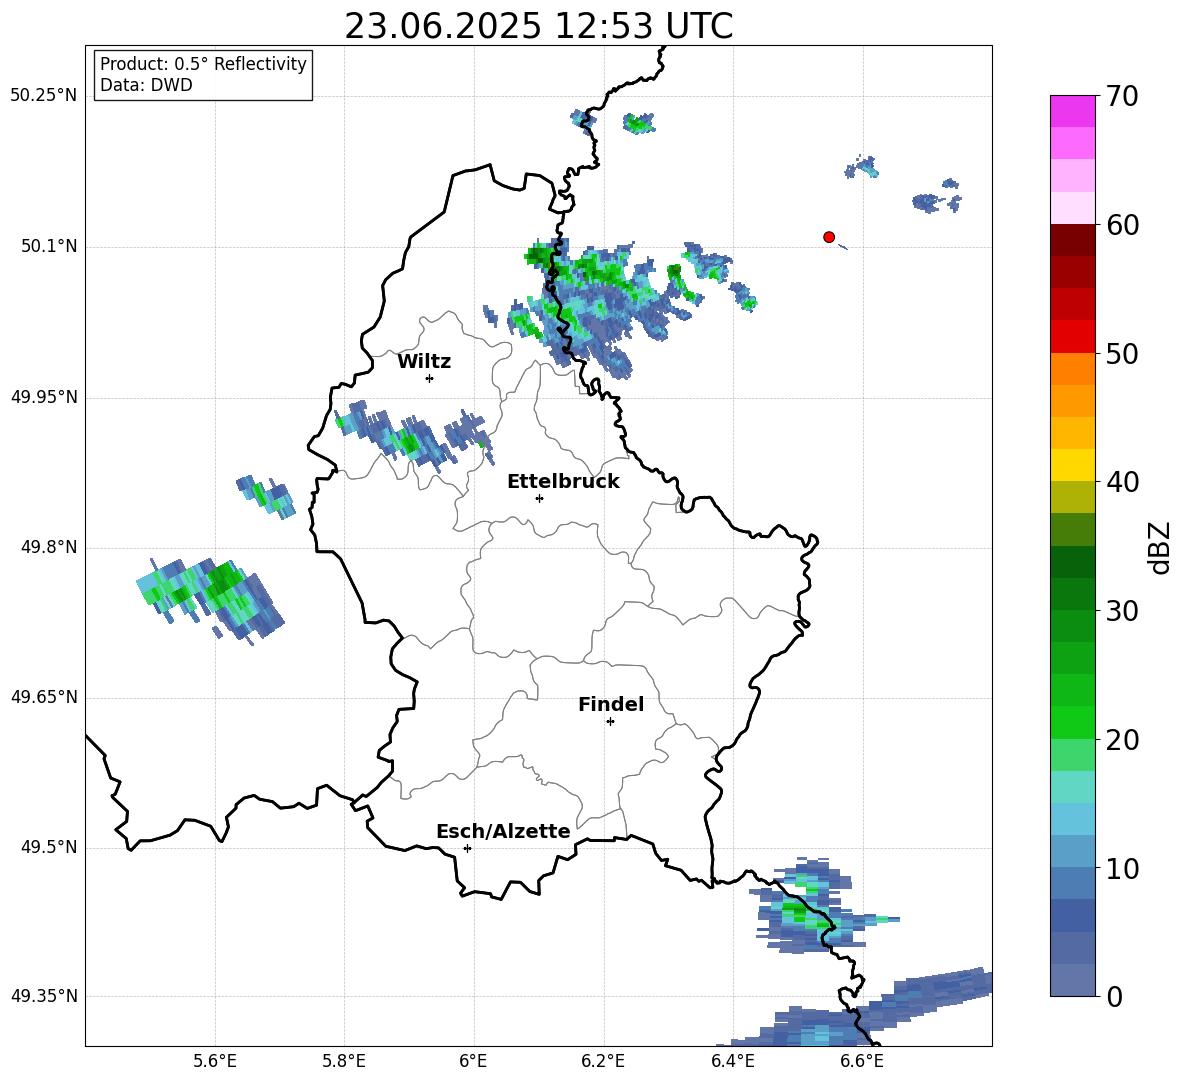This screenshot has height=1081, width=1184.
Task: Click the "Product: 0.5° Reflectivity" text
Action: click(203, 64)
